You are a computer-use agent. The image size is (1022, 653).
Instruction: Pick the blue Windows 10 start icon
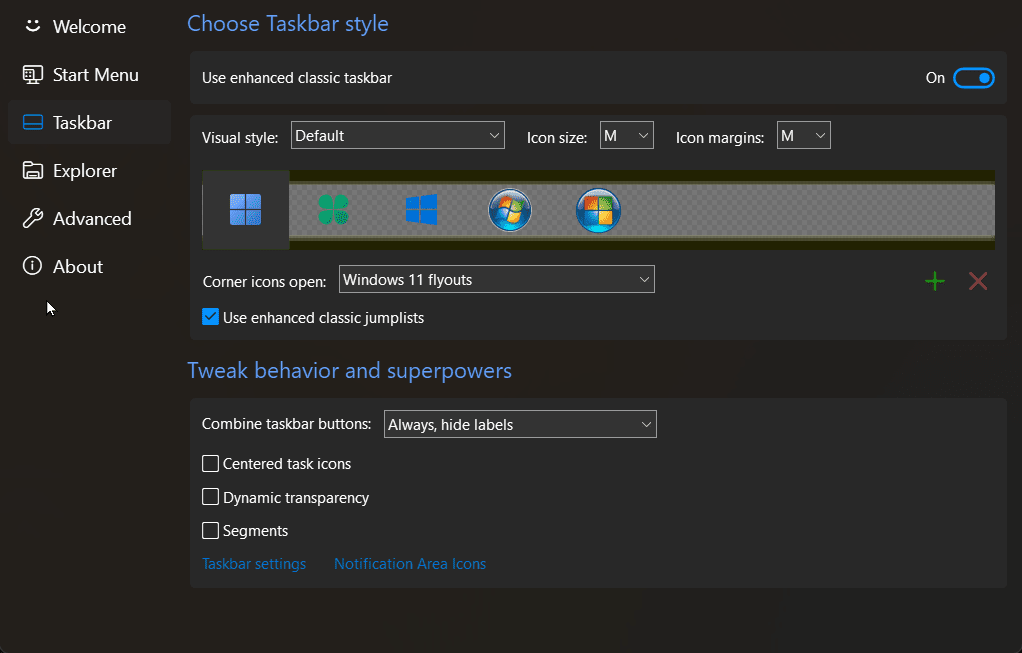click(421, 210)
